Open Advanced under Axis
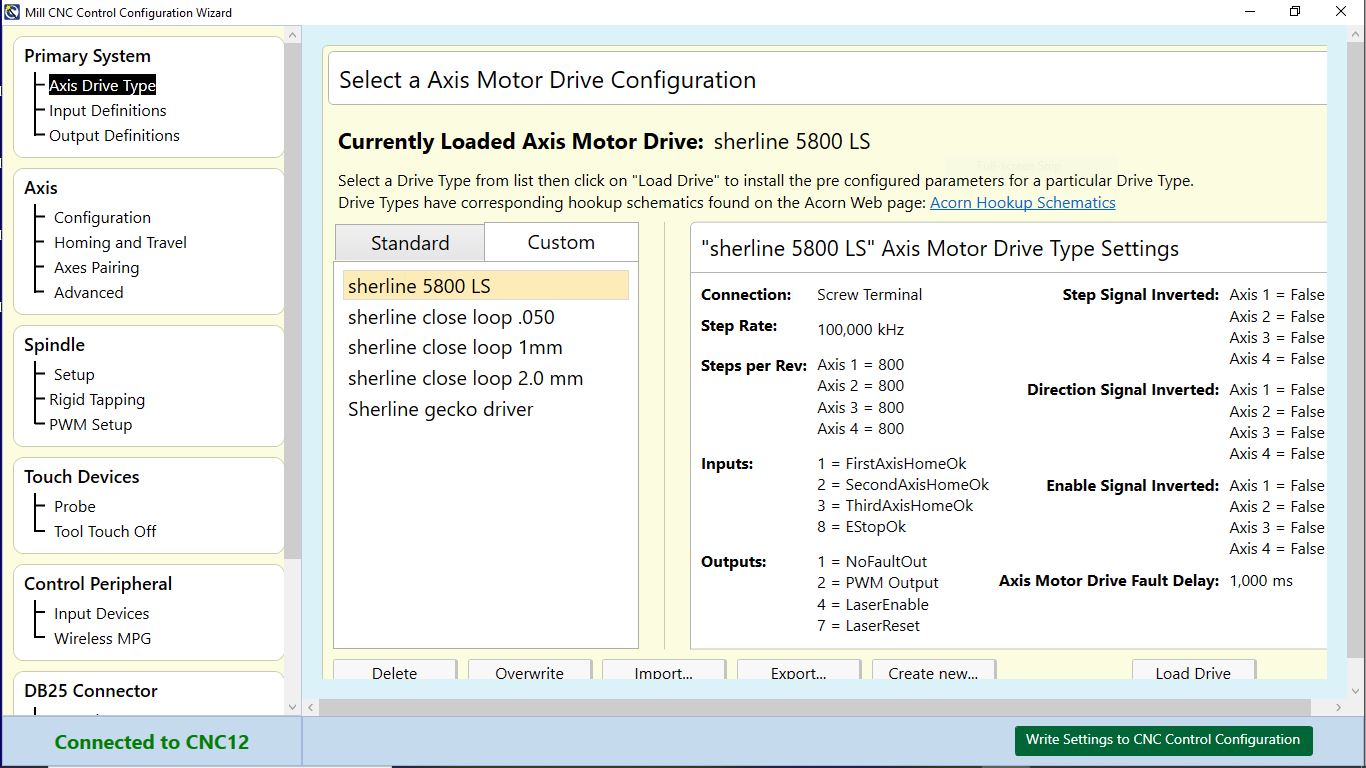The height and width of the screenshot is (768, 1366). [x=88, y=293]
